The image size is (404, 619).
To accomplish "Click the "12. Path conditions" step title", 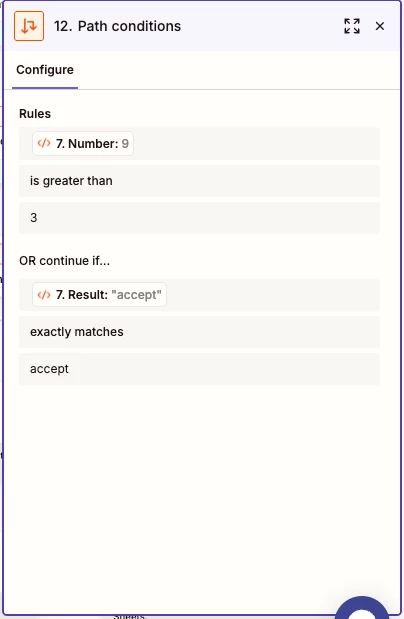I will pyautogui.click(x=117, y=26).
